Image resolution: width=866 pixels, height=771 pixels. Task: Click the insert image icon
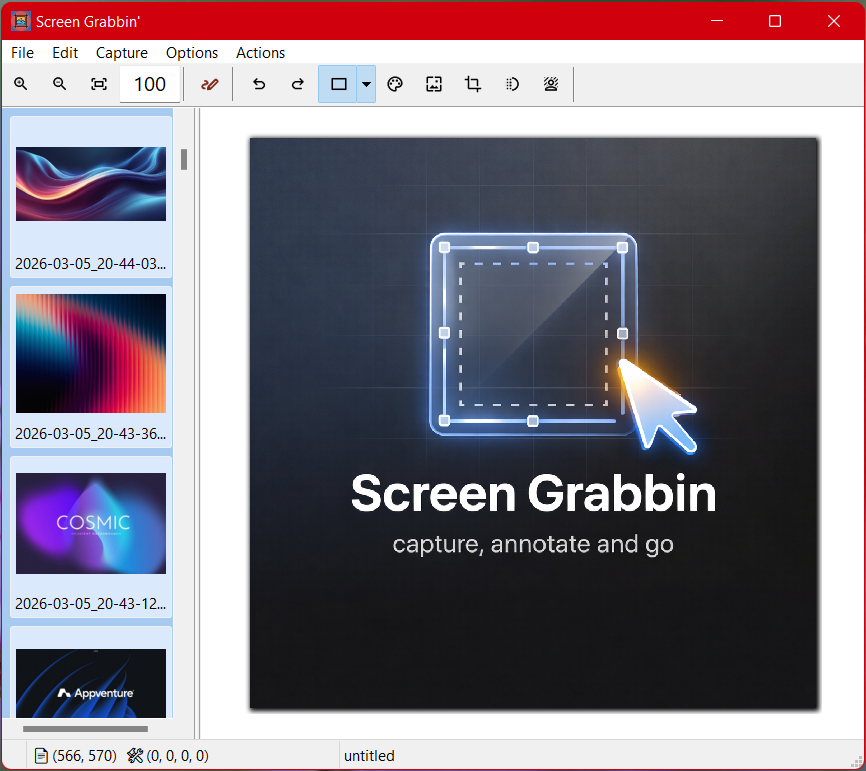click(x=434, y=84)
